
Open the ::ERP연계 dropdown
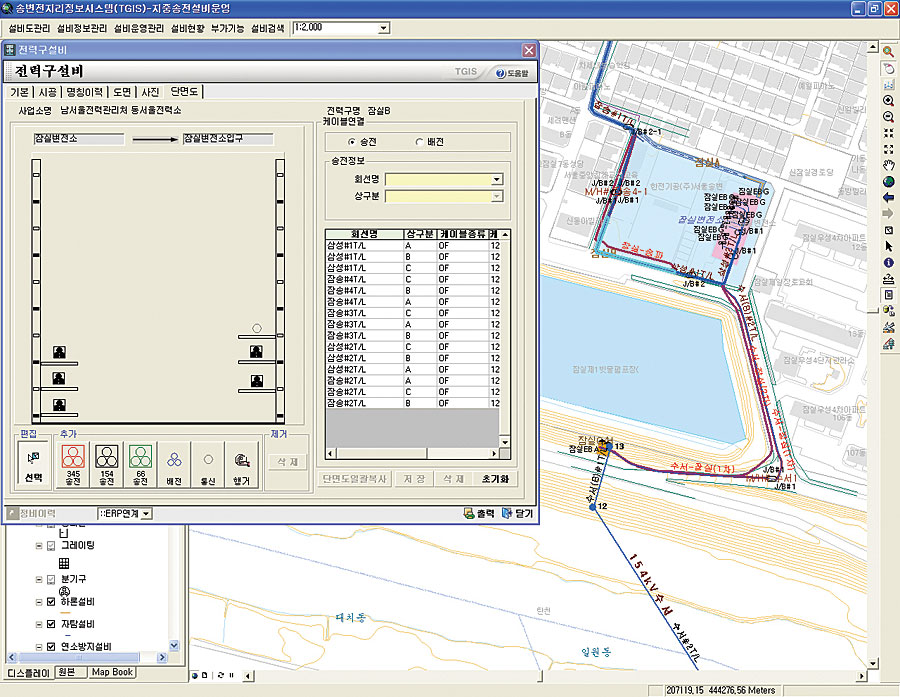[146, 513]
